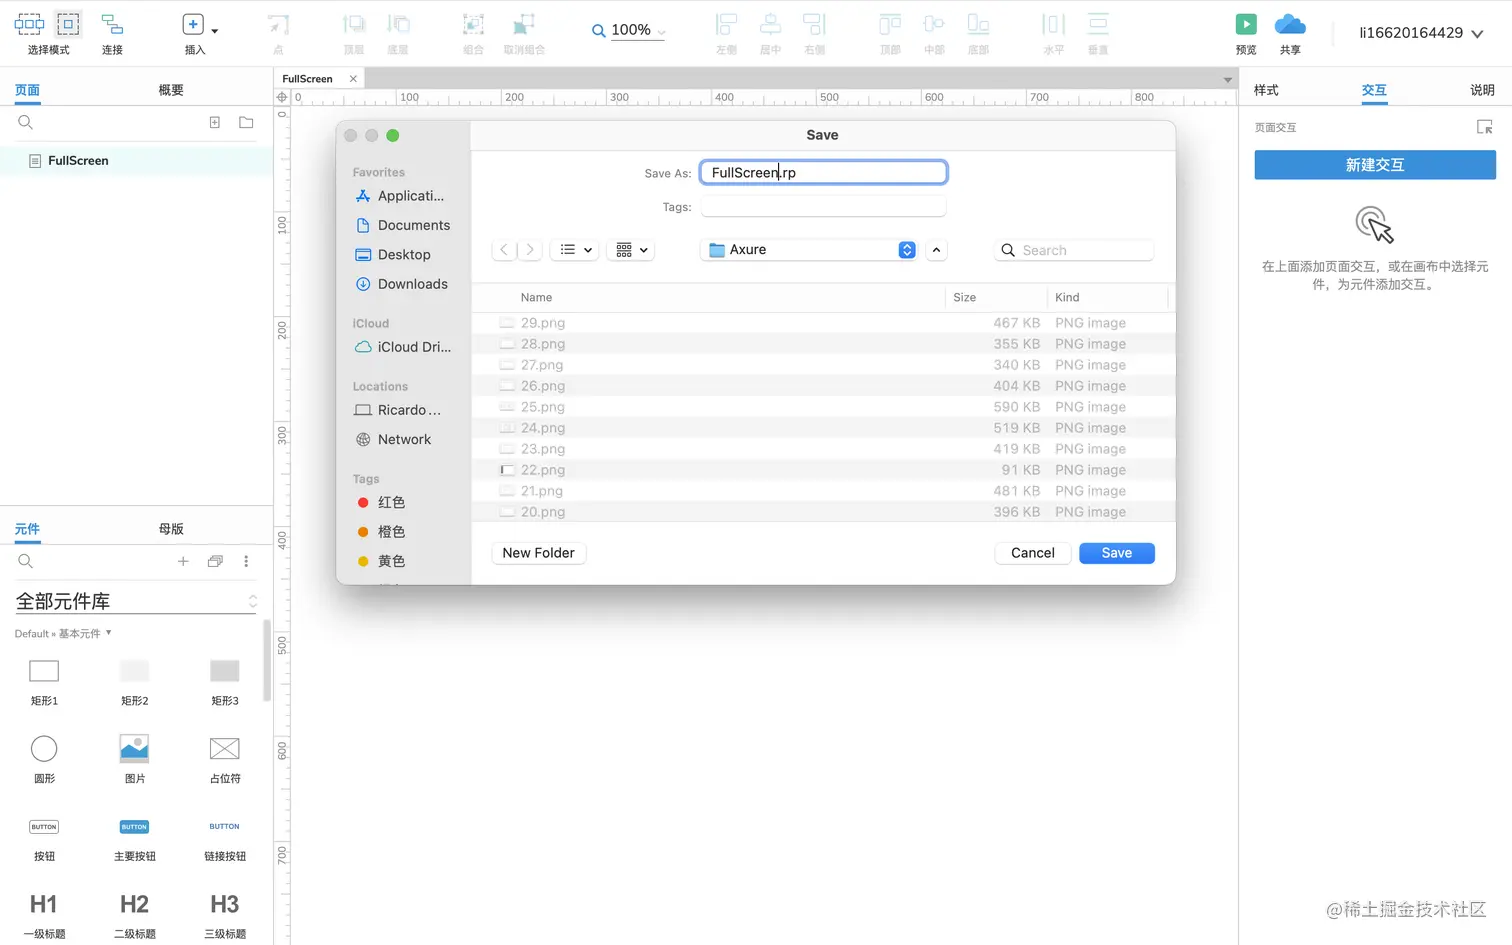1512x945 pixels.
Task: Click the Search field in Save dialog
Action: pyautogui.click(x=1074, y=250)
